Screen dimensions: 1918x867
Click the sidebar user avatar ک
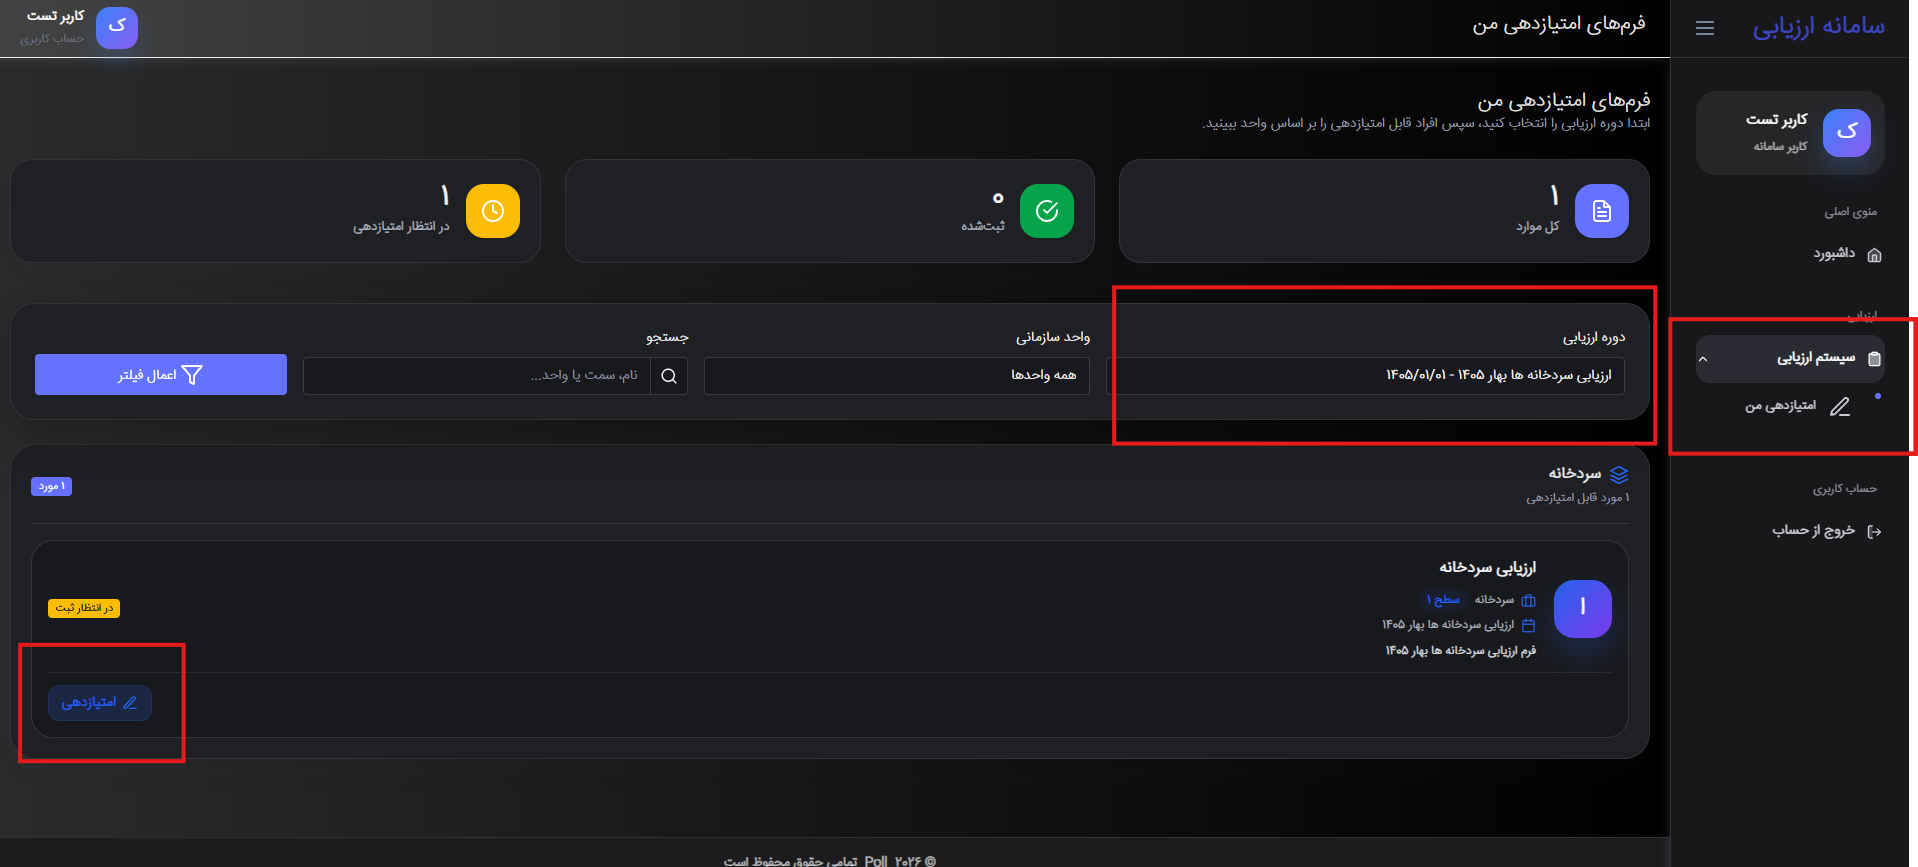(x=1846, y=132)
